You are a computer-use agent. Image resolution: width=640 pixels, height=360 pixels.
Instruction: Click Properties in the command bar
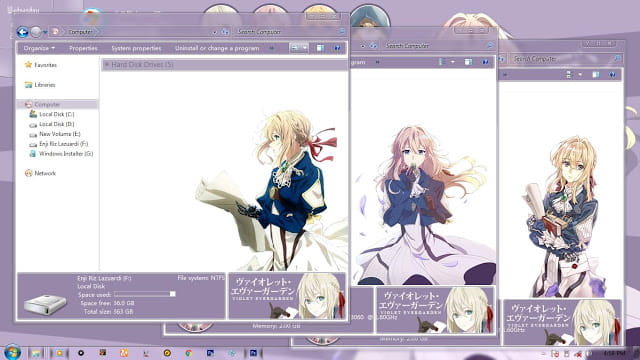[x=83, y=48]
